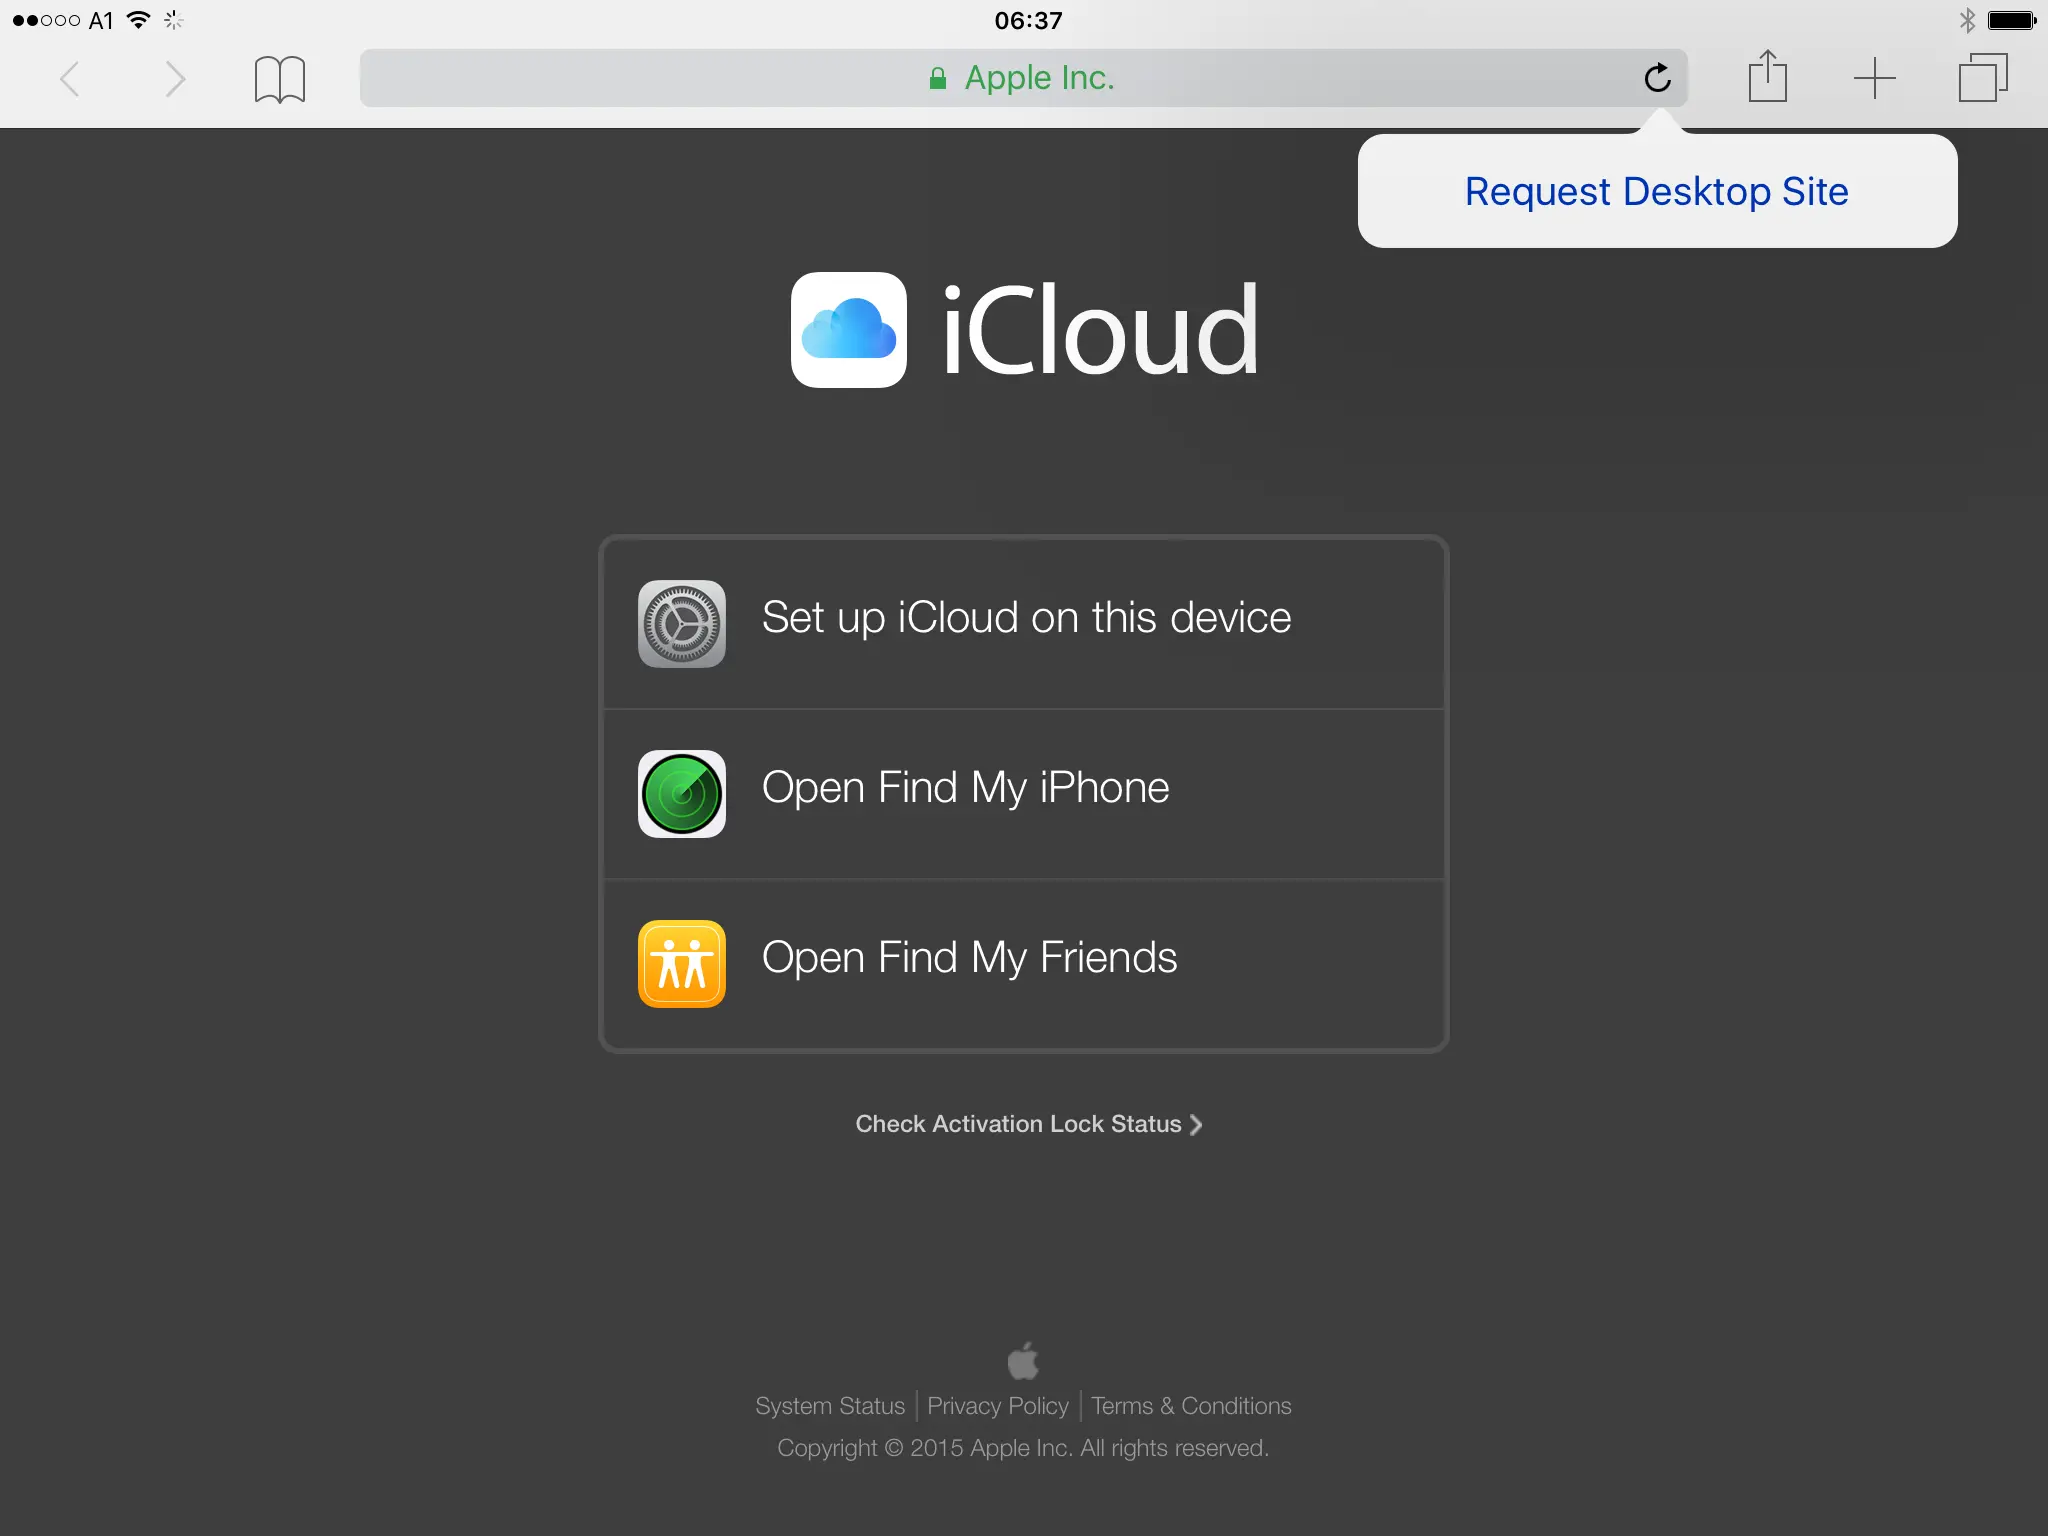Open the Bookmarks book icon
The image size is (2048, 1536).
(279, 79)
